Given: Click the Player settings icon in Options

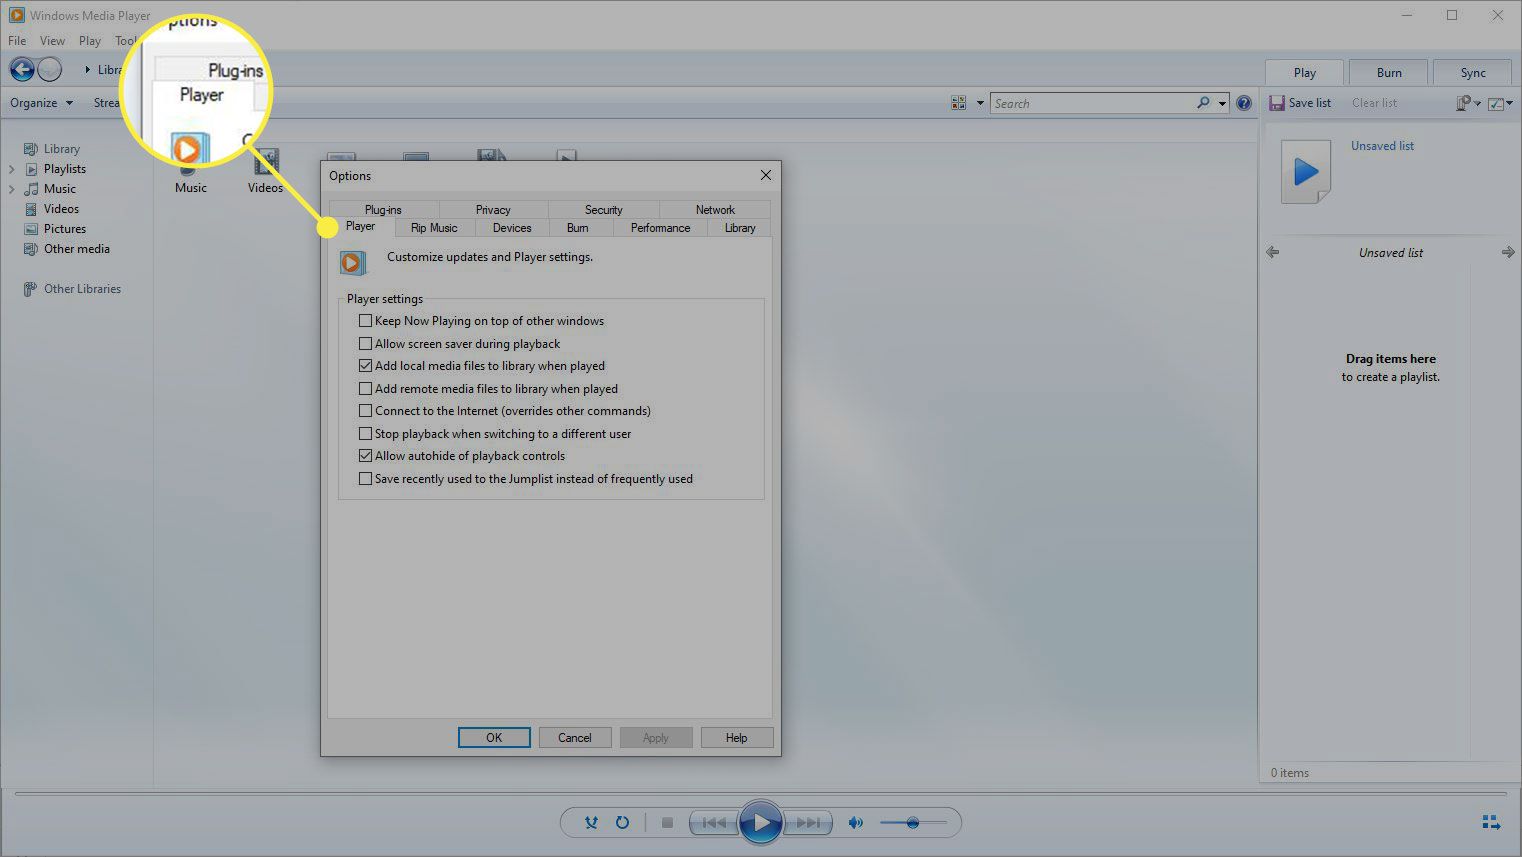Looking at the screenshot, I should pos(352,262).
